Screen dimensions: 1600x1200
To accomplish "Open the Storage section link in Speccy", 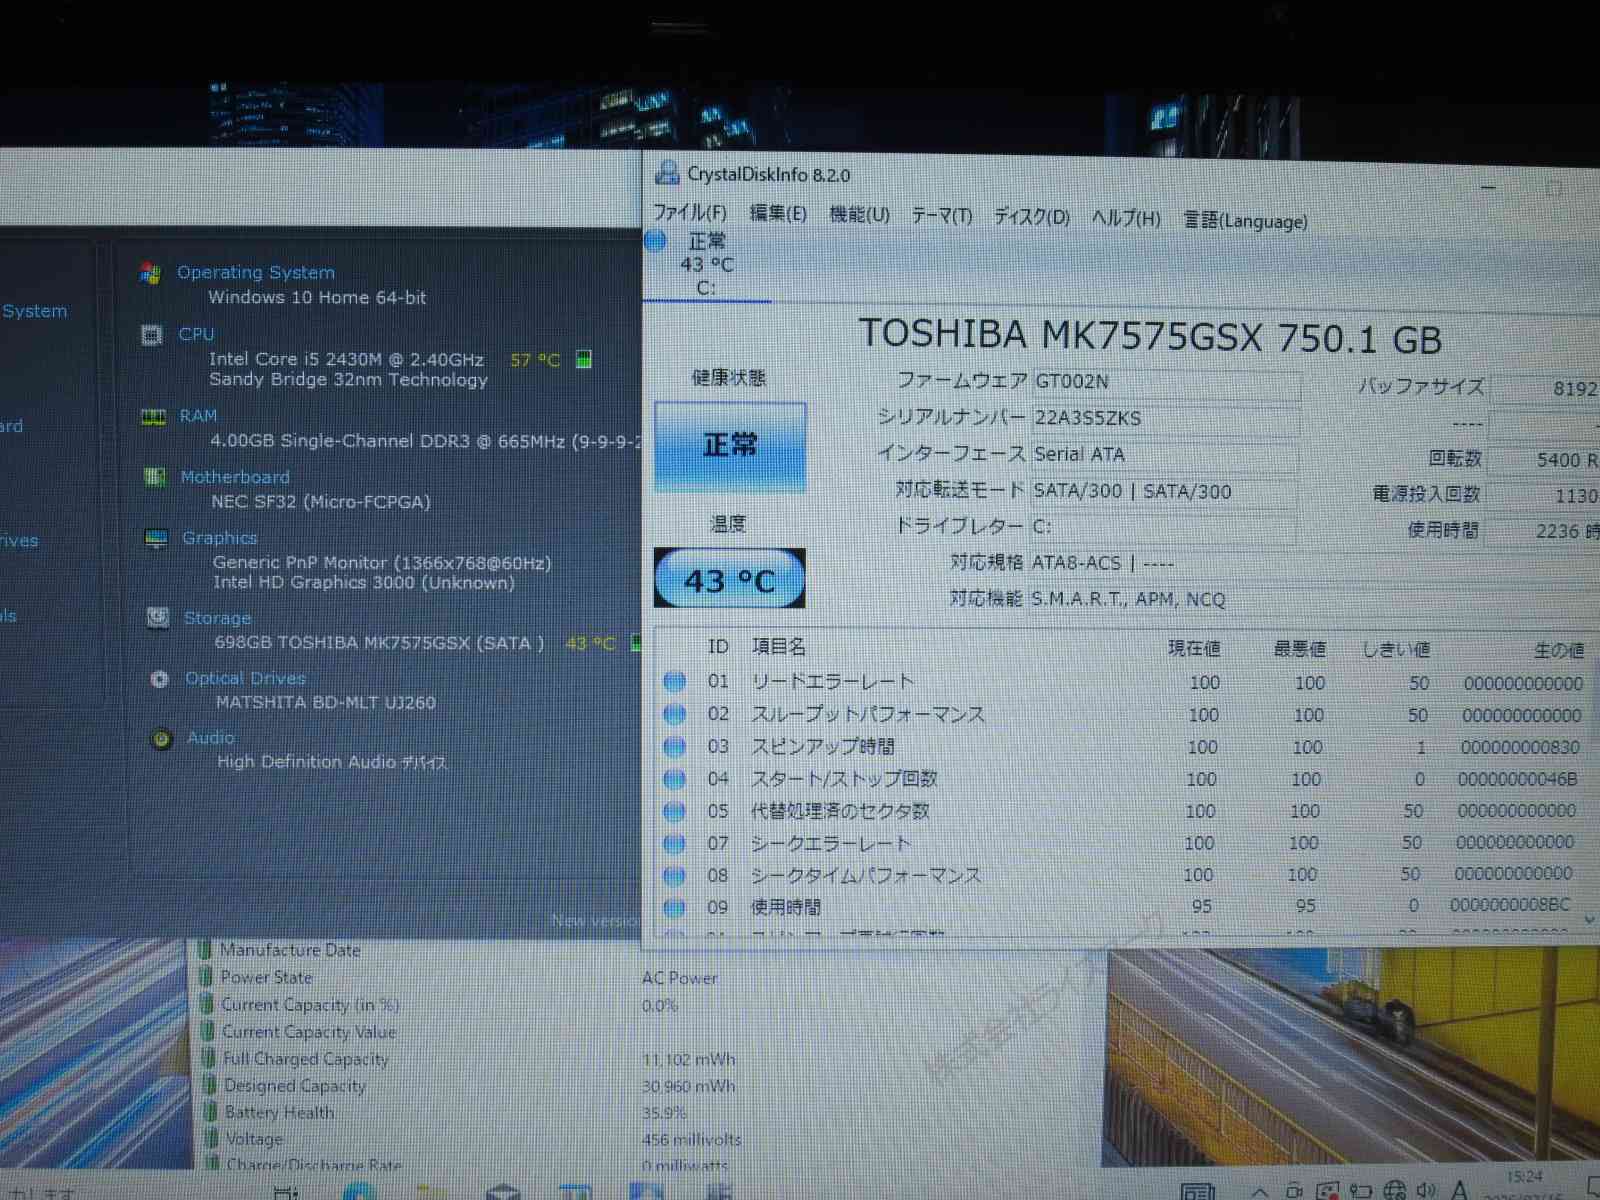I will [217, 618].
